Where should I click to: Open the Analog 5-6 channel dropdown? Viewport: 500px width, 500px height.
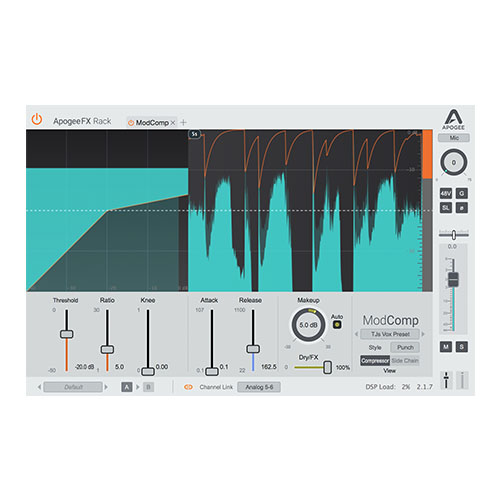tap(259, 387)
